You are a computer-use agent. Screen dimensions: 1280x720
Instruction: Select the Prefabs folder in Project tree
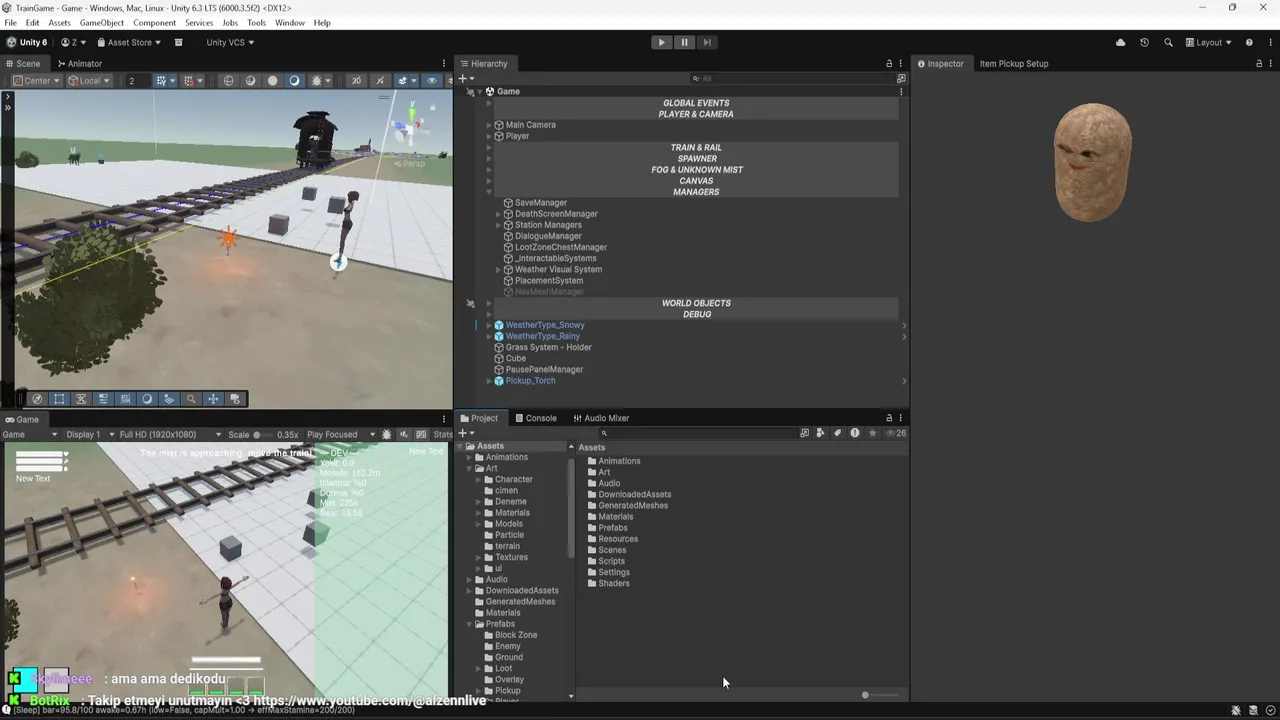coord(500,624)
